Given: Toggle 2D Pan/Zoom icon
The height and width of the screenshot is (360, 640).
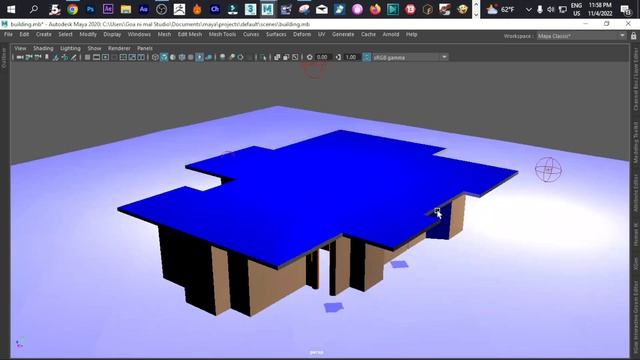Looking at the screenshot, I should (x=64, y=58).
